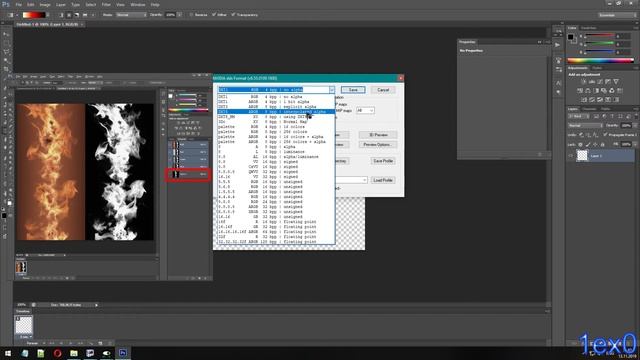Add a Threshold adjustment
Screen dimensions: 640x360
click(x=600, y=100)
